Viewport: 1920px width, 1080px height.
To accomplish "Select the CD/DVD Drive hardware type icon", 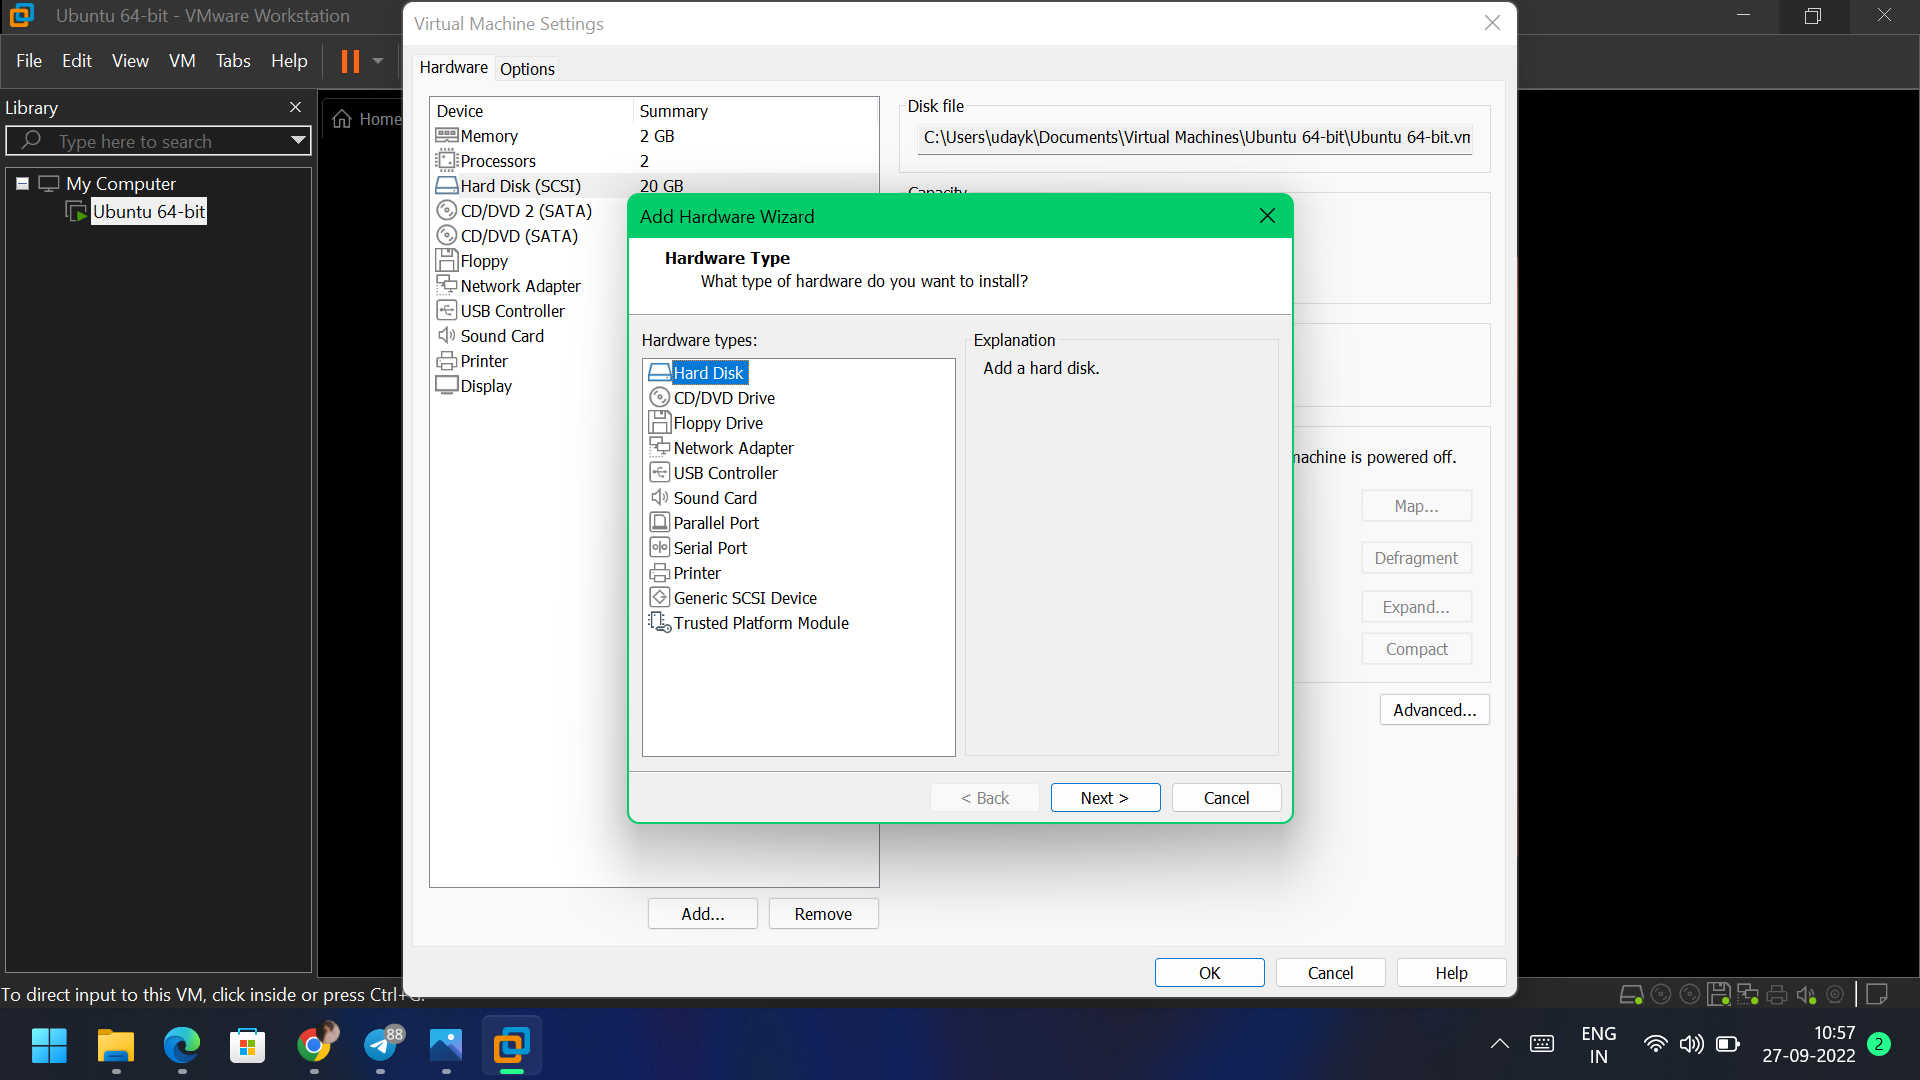I will (659, 398).
